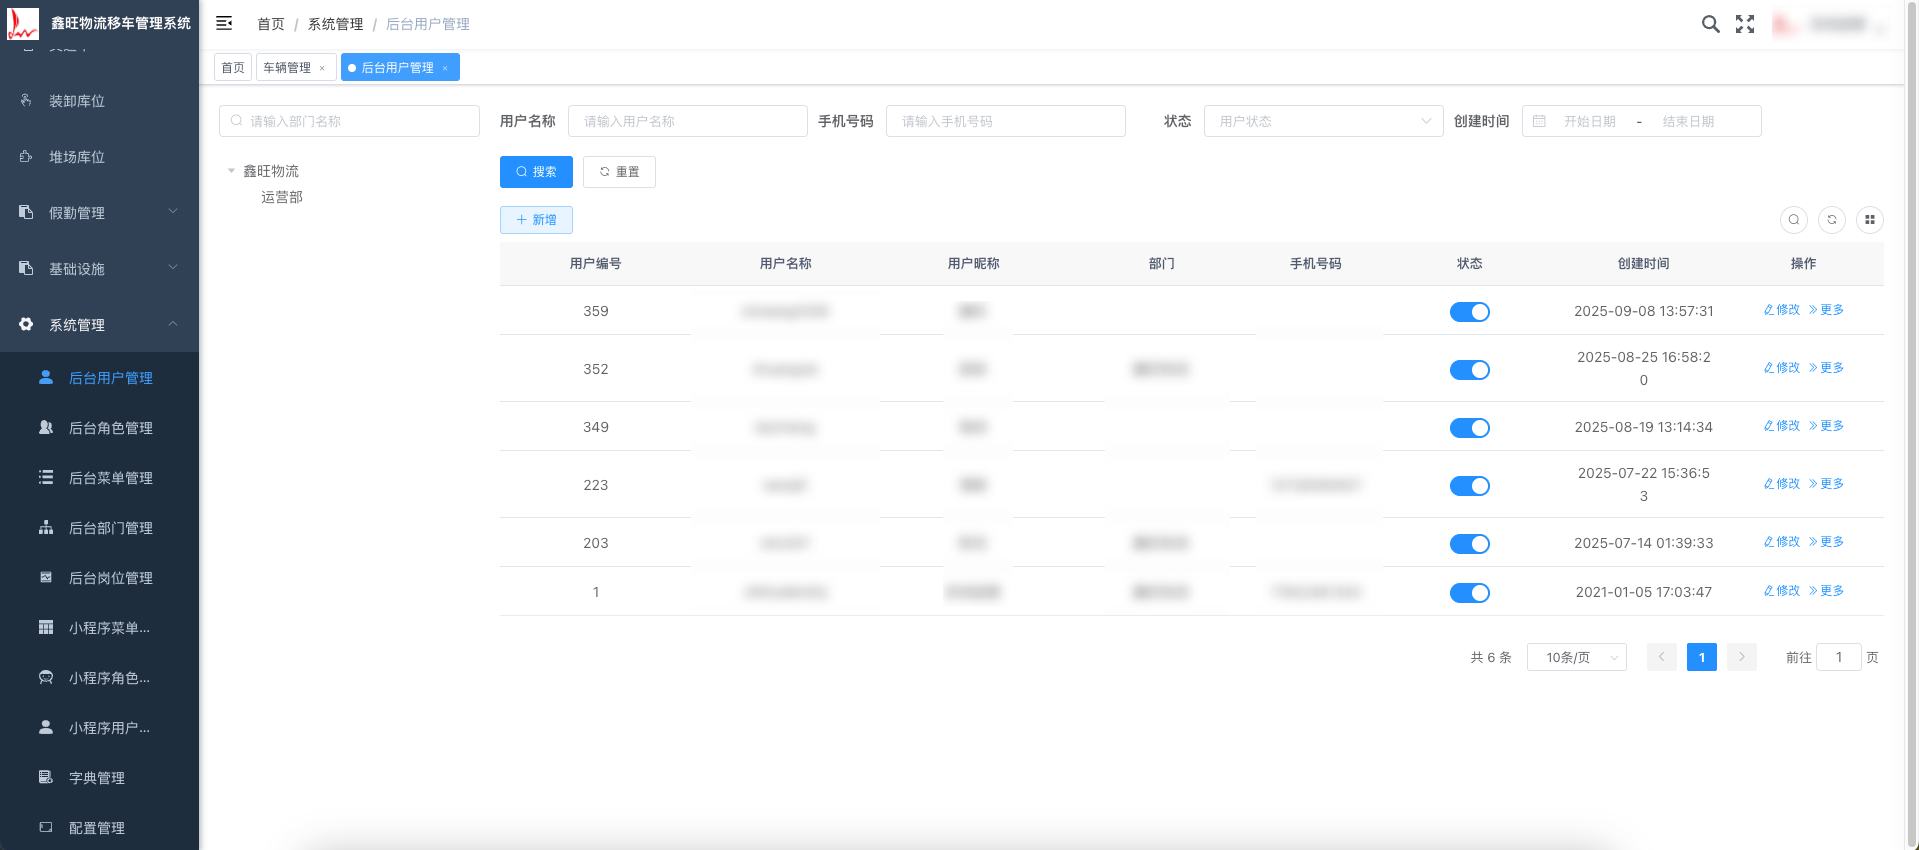Open 小程序角色 sidebar item
This screenshot has width=1919, height=850.
[x=99, y=678]
